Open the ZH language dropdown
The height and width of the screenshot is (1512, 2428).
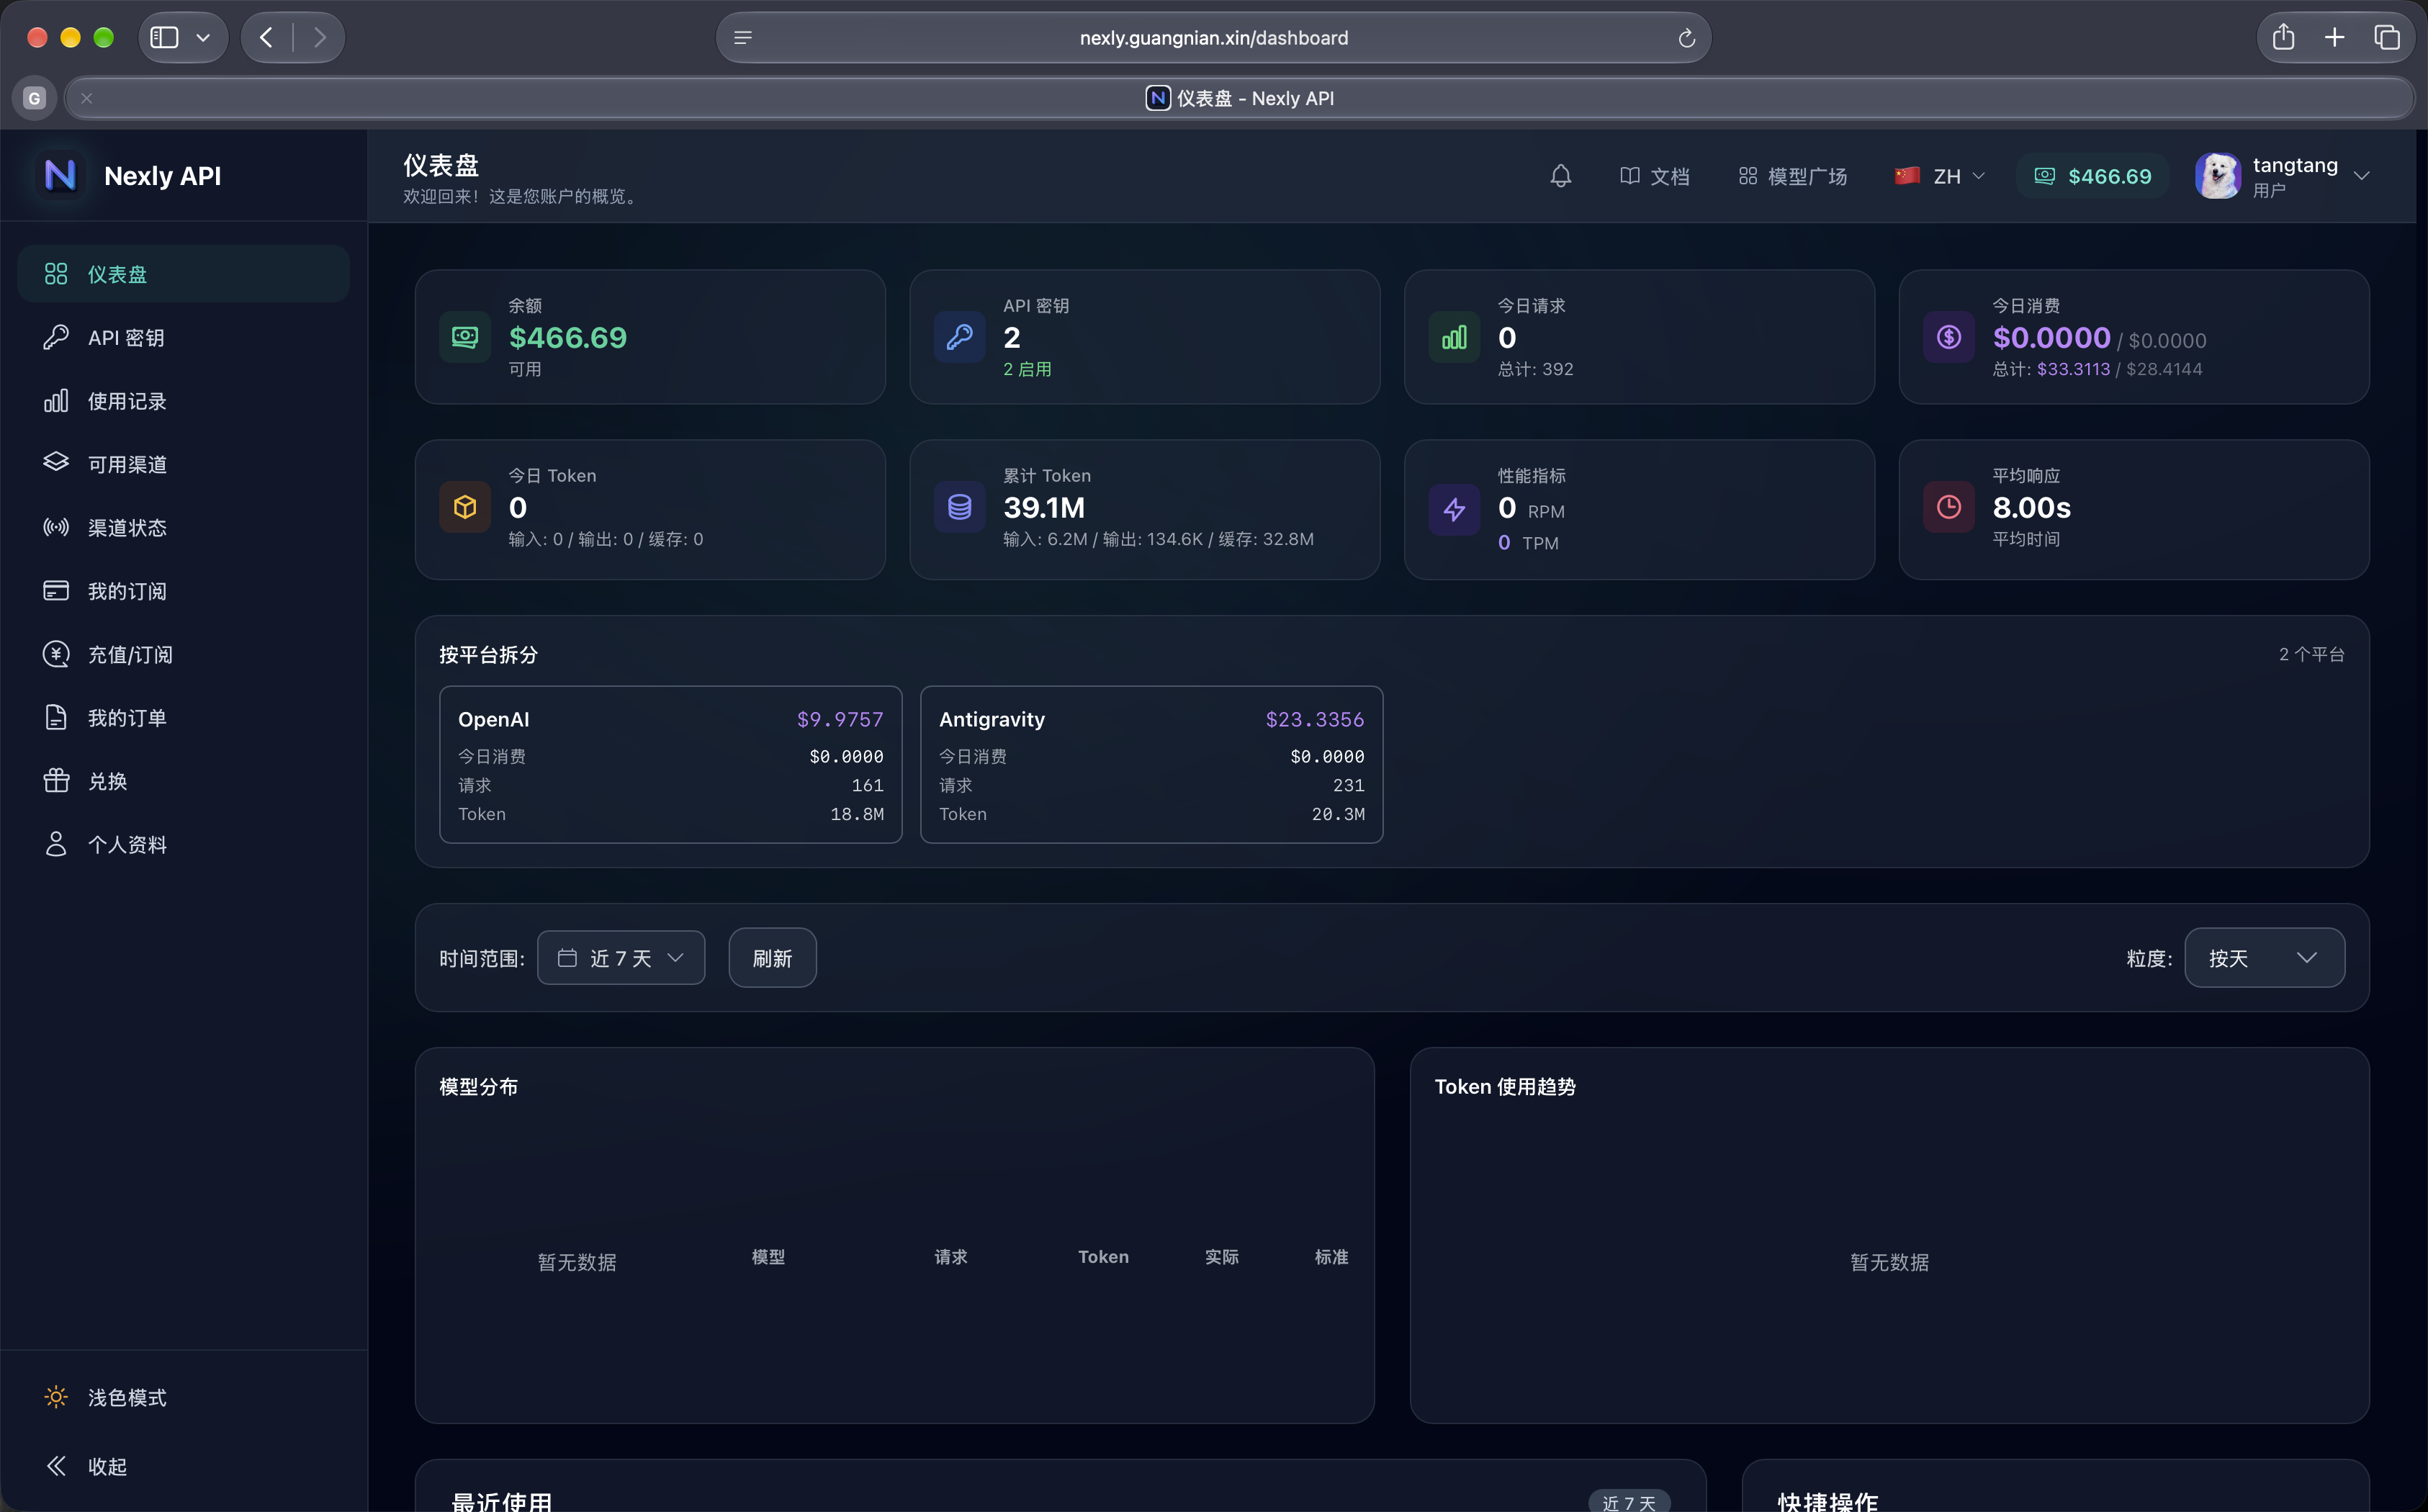click(1939, 176)
